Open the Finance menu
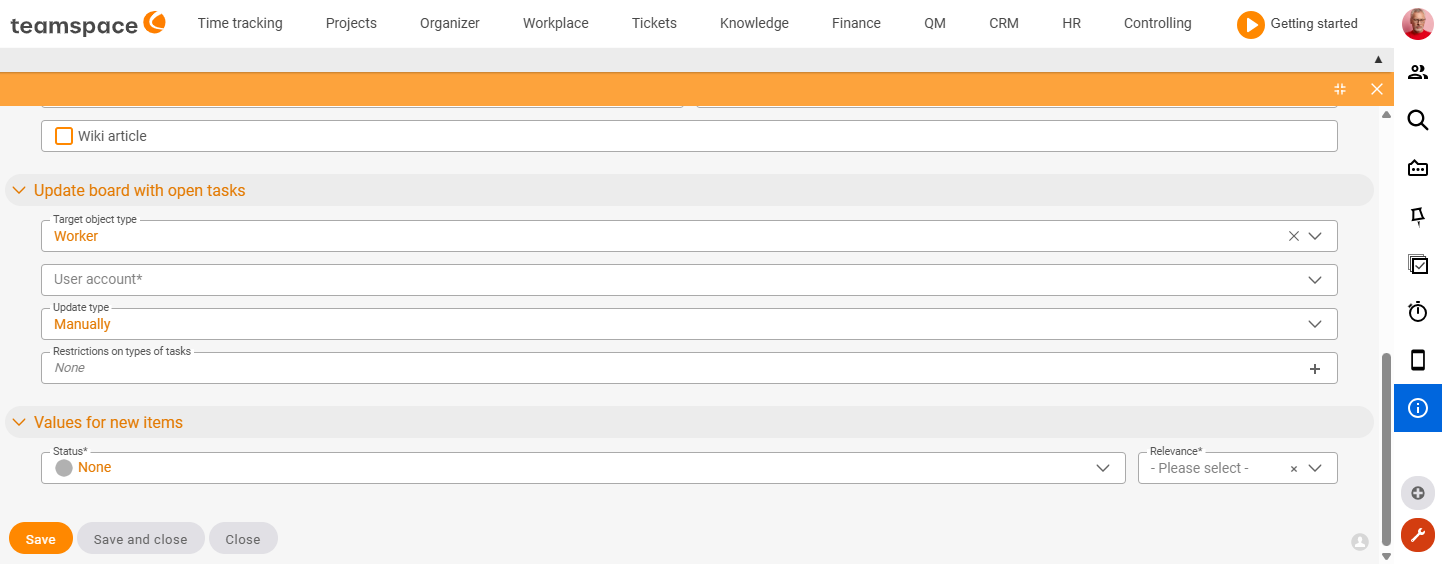The height and width of the screenshot is (564, 1442). tap(856, 23)
